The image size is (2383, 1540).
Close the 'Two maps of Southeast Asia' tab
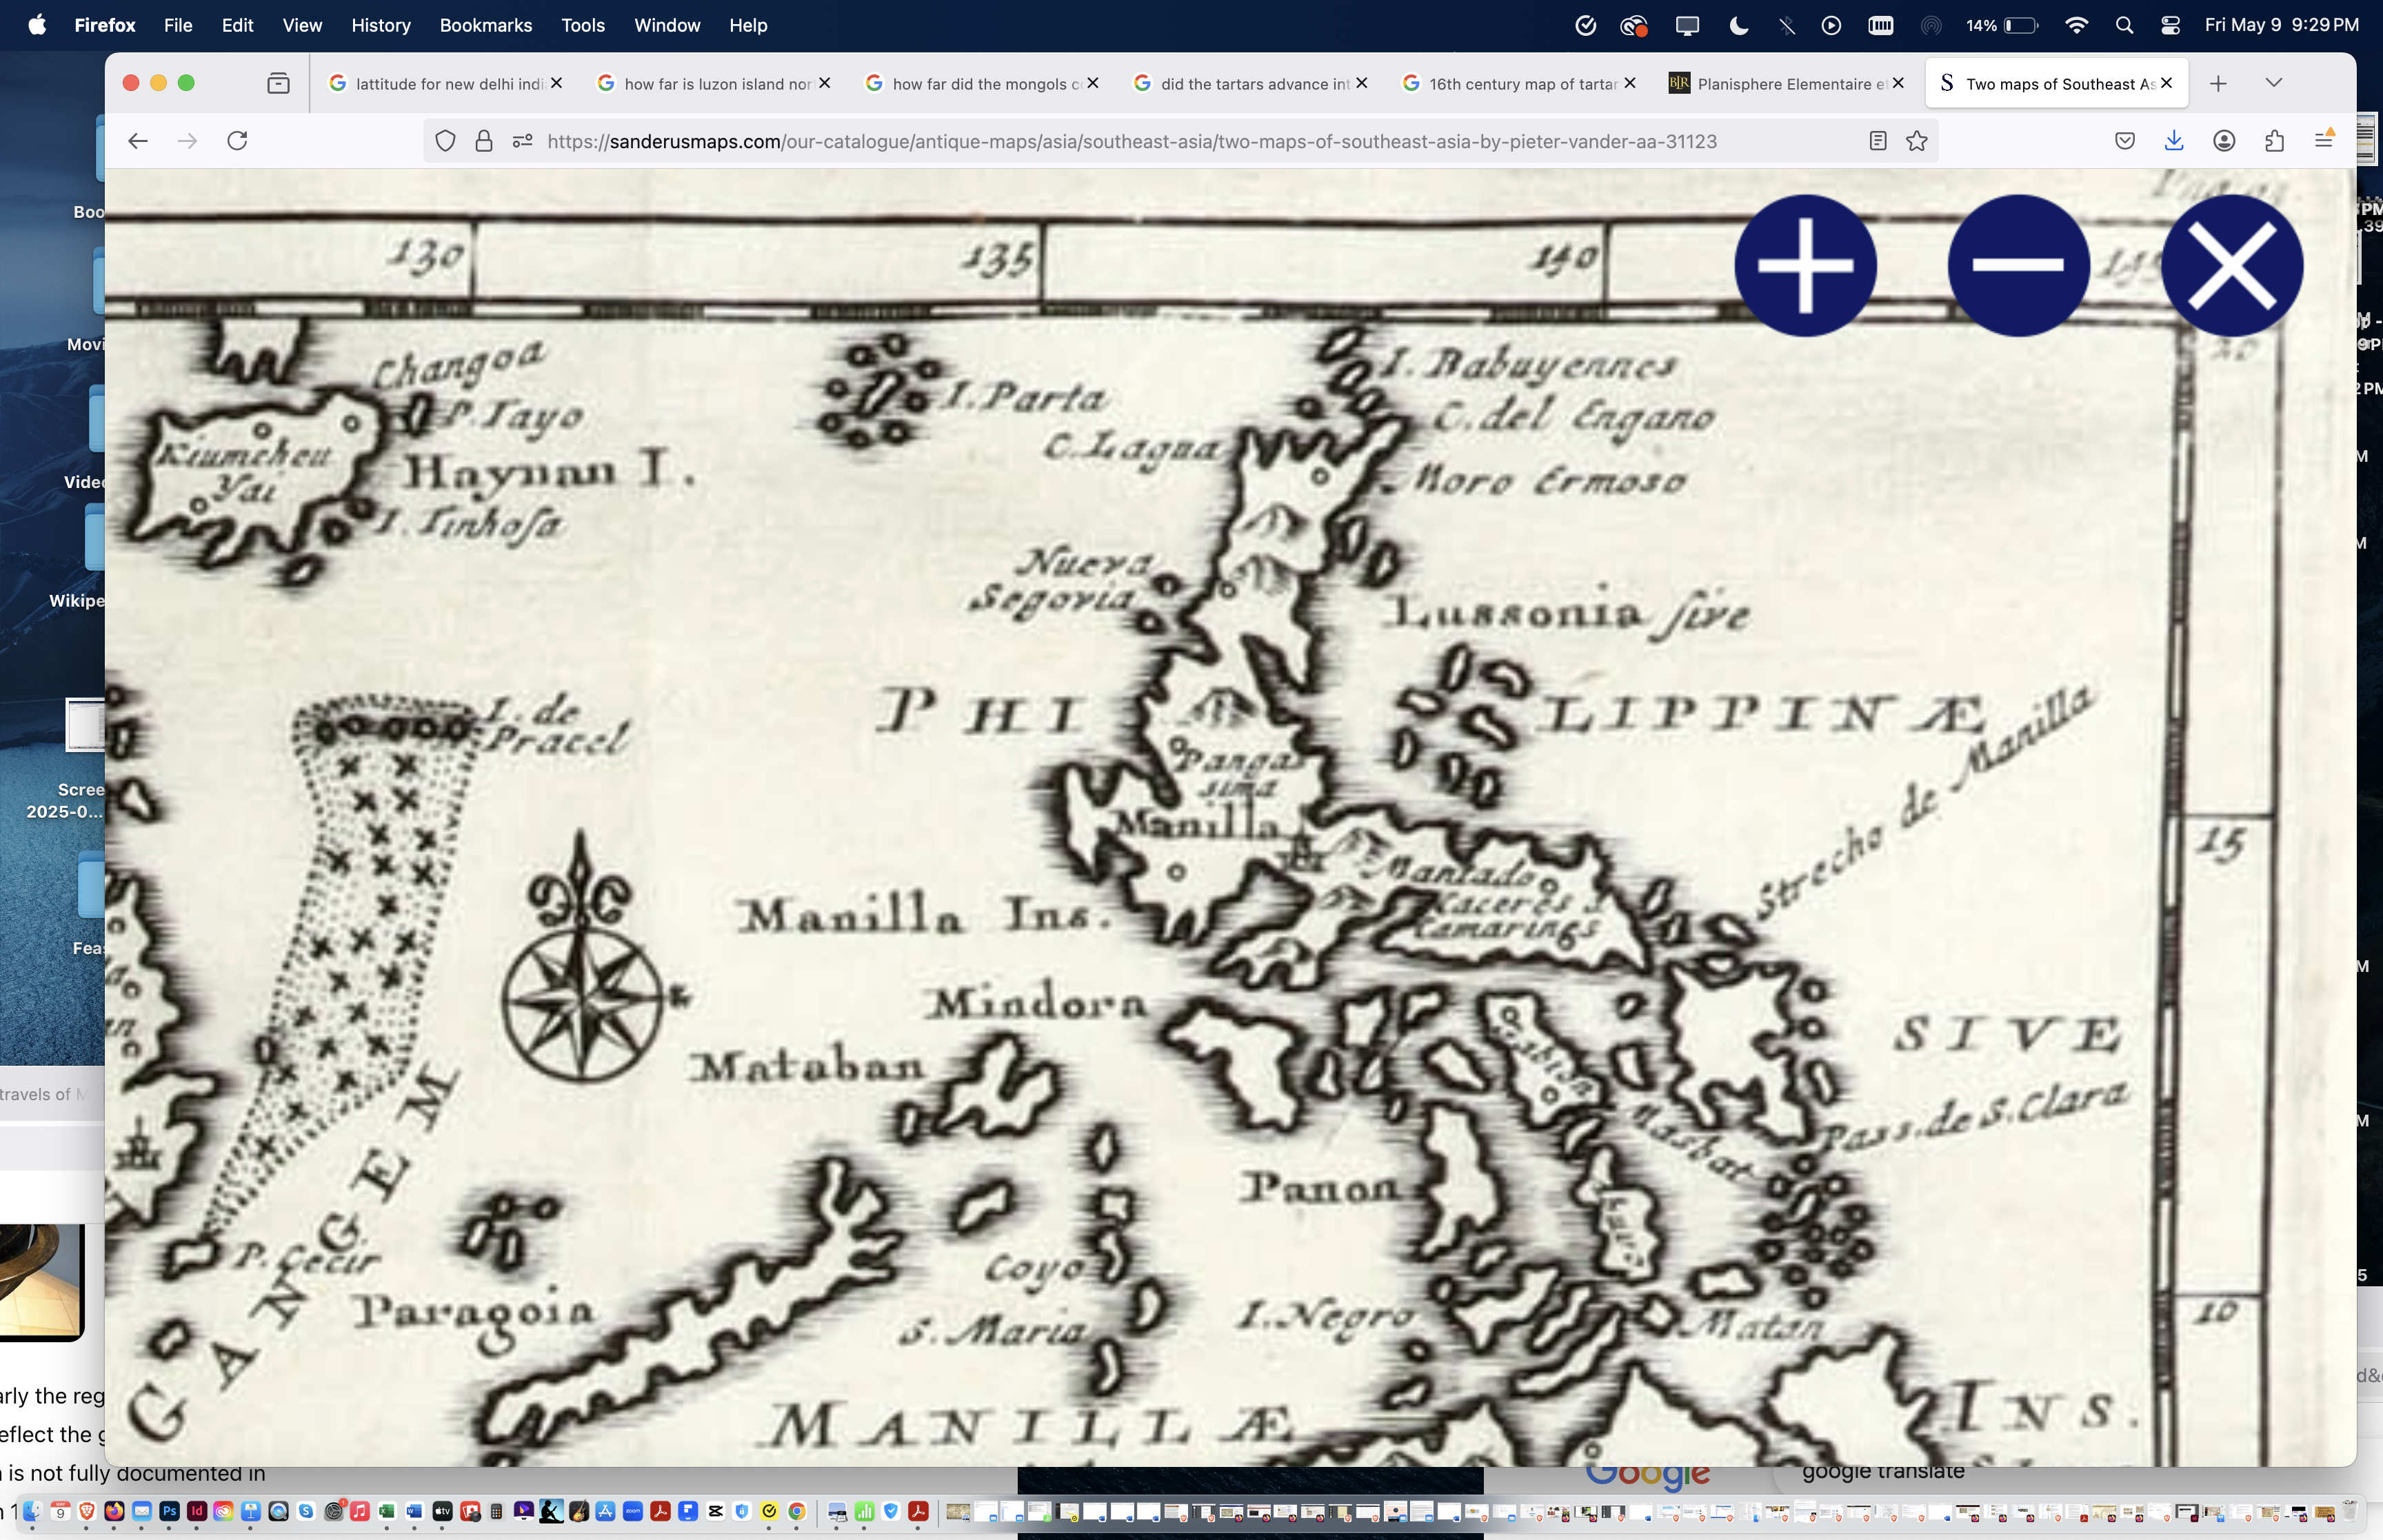(x=2166, y=83)
